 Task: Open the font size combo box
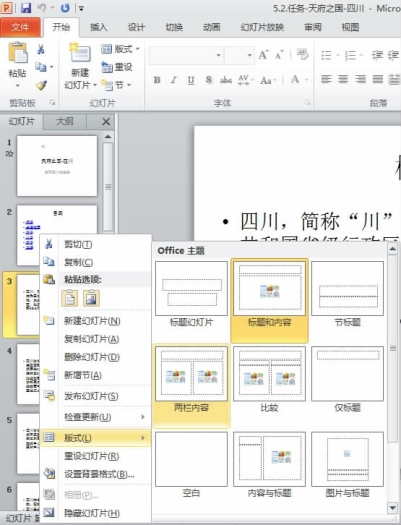239,55
